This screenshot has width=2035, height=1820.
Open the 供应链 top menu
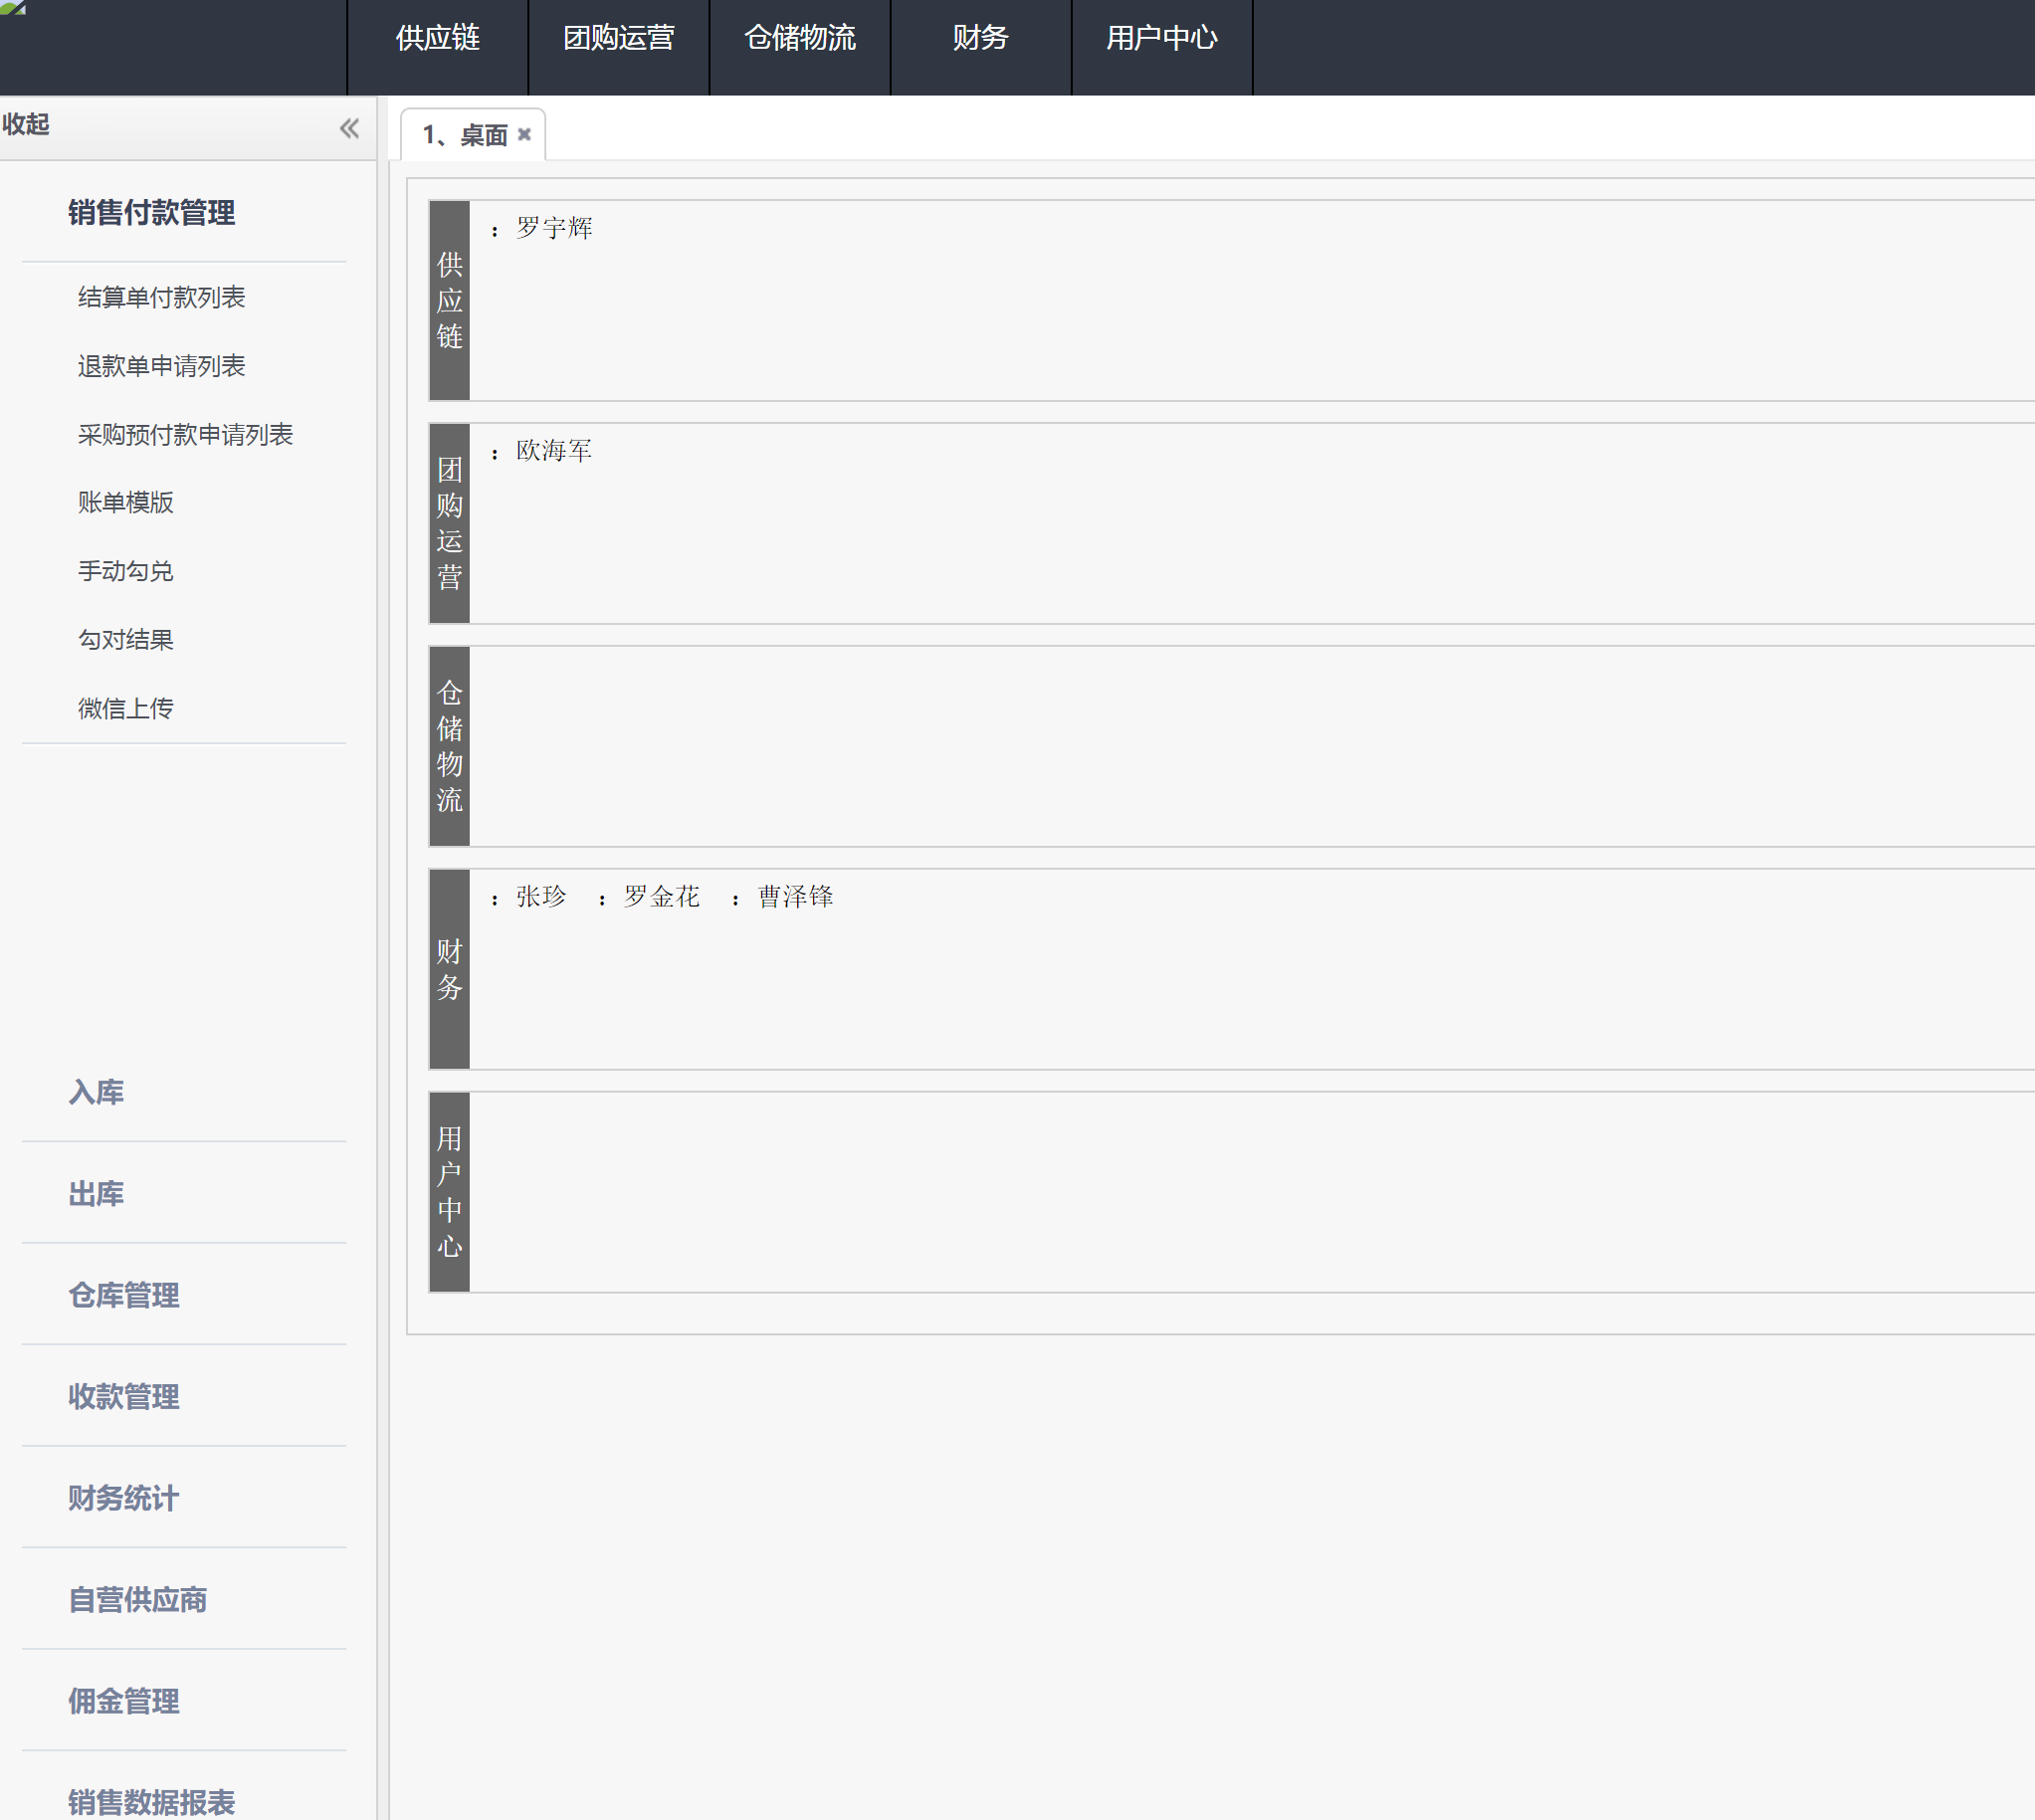click(x=437, y=38)
